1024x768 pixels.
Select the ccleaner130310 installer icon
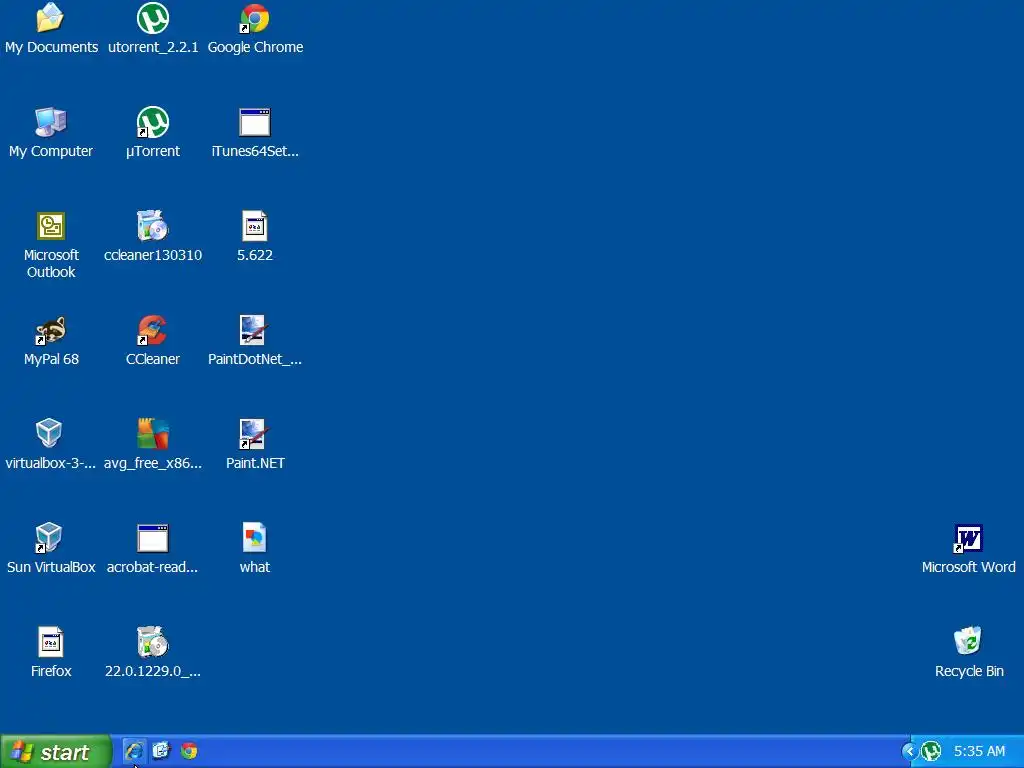tap(153, 226)
